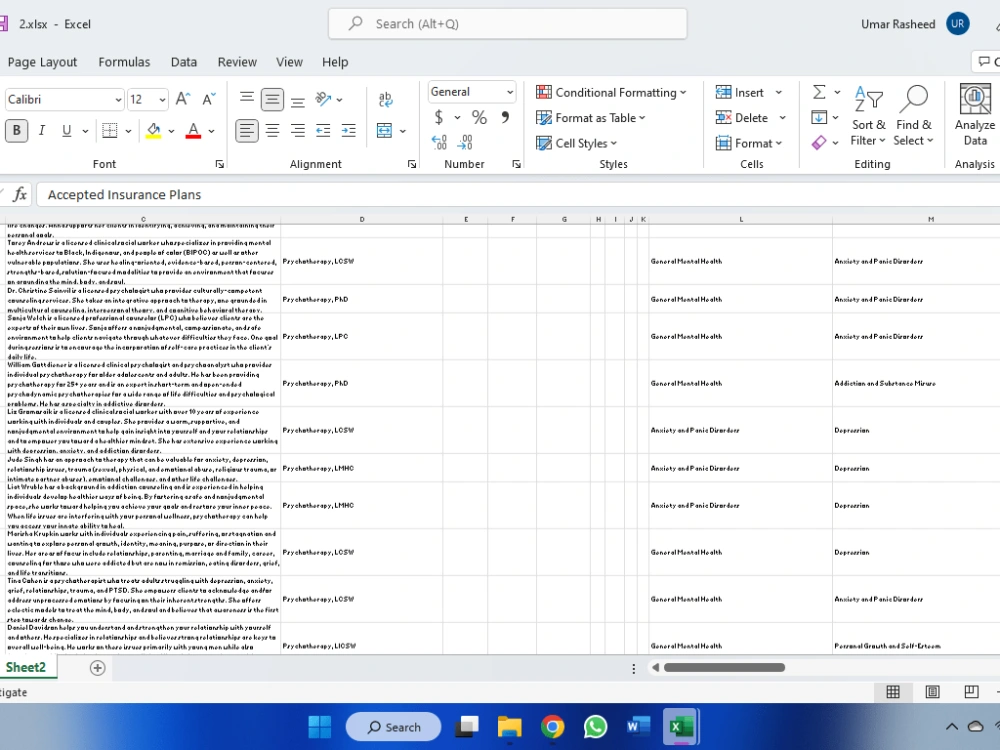The height and width of the screenshot is (750, 1000).
Task: Open Font size dropdown
Action: [162, 99]
